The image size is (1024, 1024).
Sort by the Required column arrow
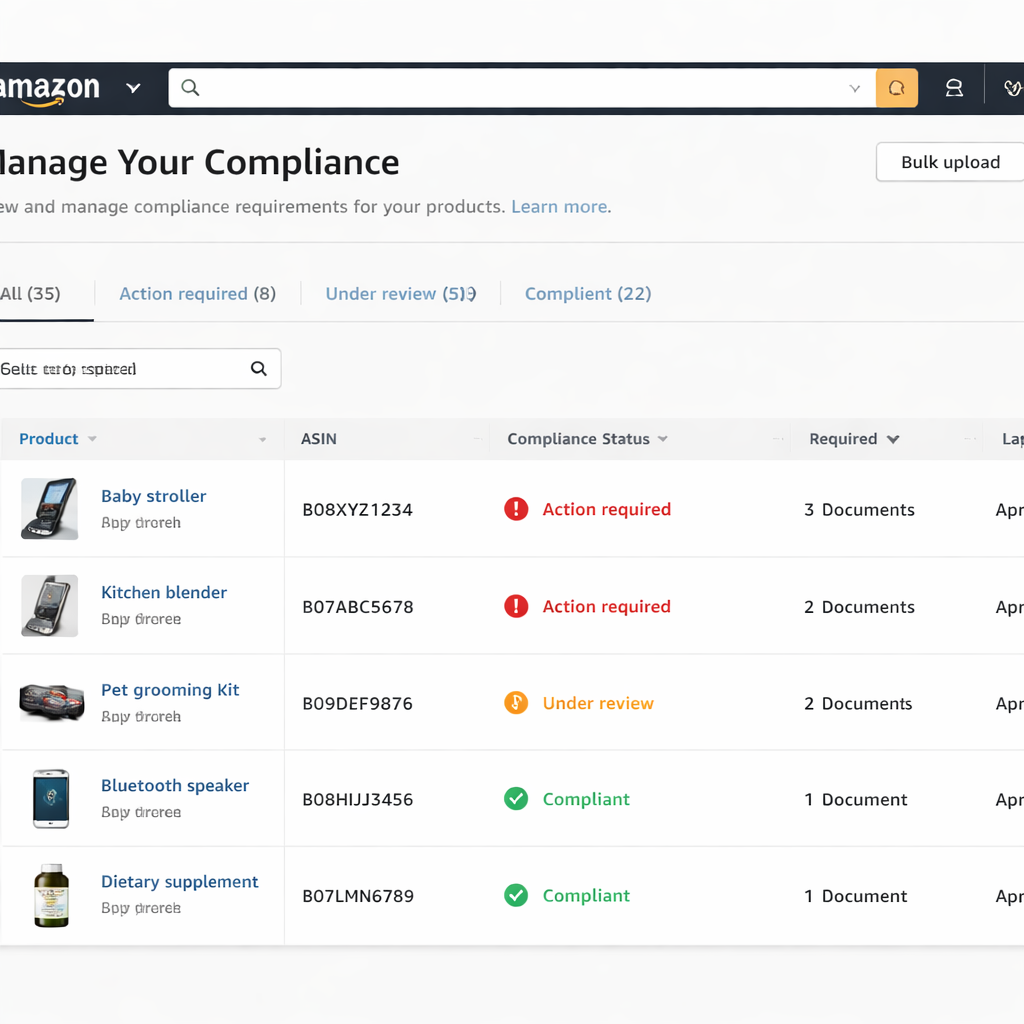click(895, 439)
